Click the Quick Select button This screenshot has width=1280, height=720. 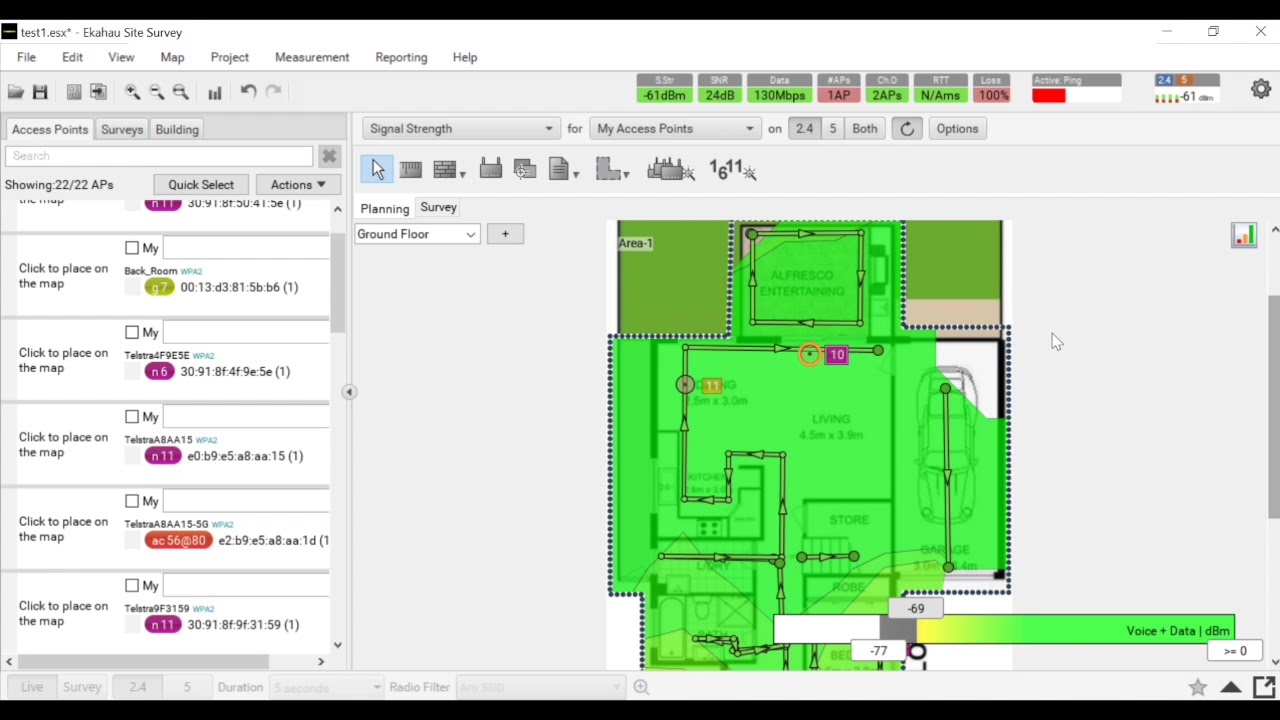coord(201,185)
